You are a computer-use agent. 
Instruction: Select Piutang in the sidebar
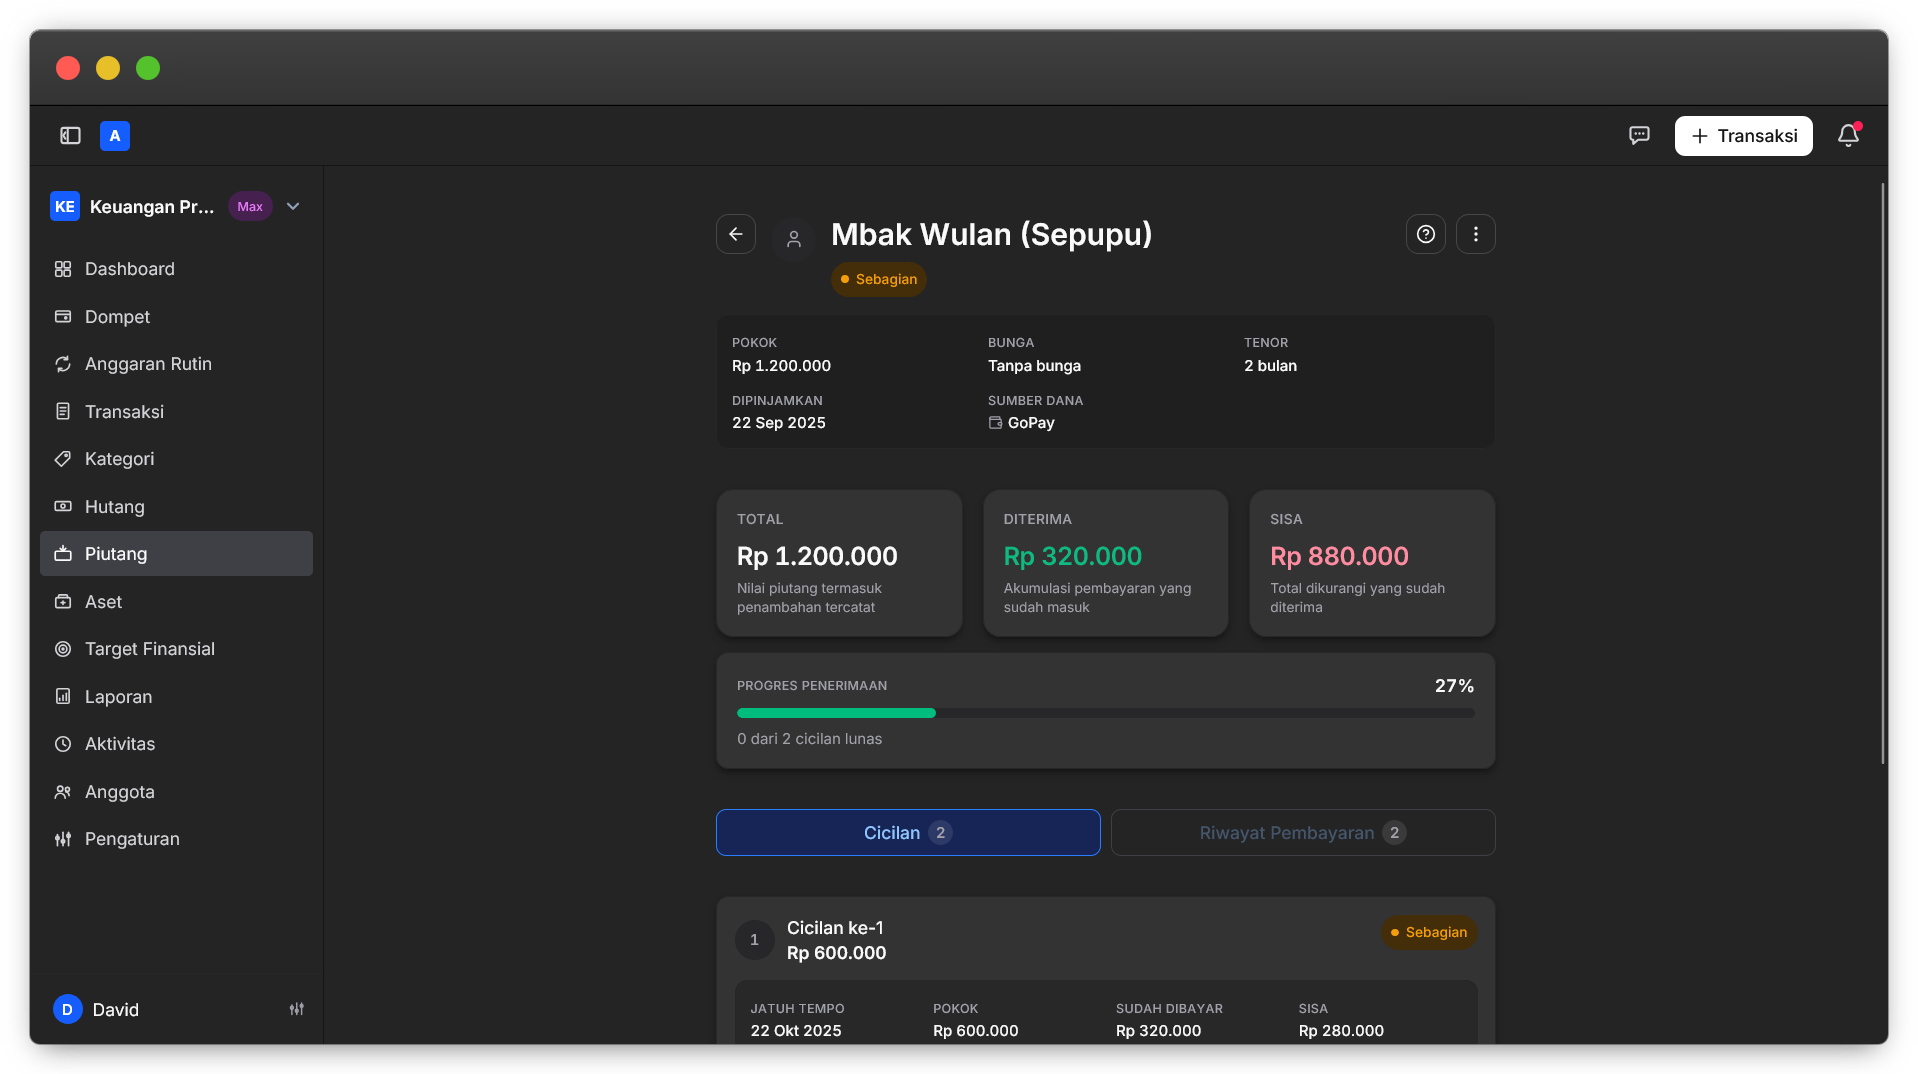click(x=176, y=554)
